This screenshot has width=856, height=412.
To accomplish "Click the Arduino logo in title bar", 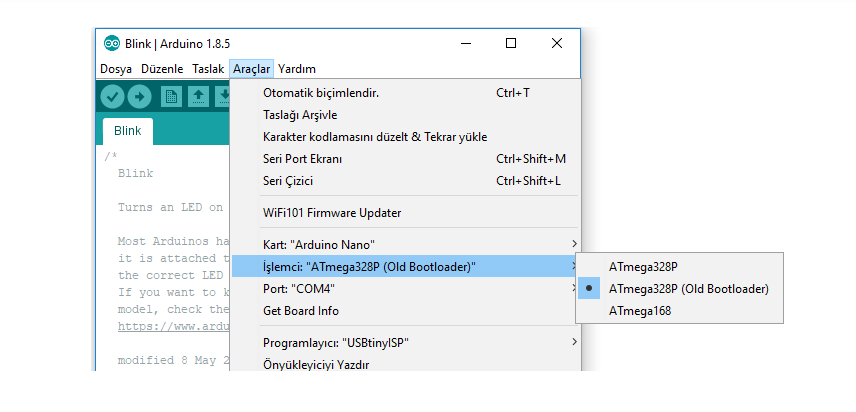I will (x=111, y=43).
